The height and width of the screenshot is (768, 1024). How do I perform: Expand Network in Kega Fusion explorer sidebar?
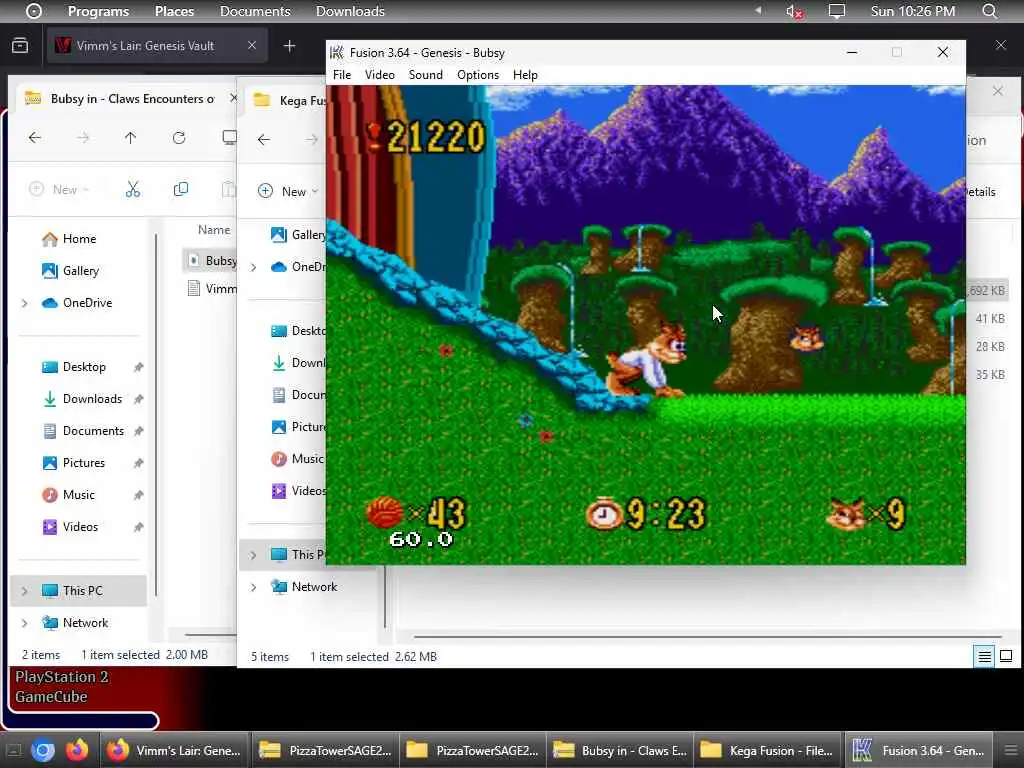coord(253,587)
